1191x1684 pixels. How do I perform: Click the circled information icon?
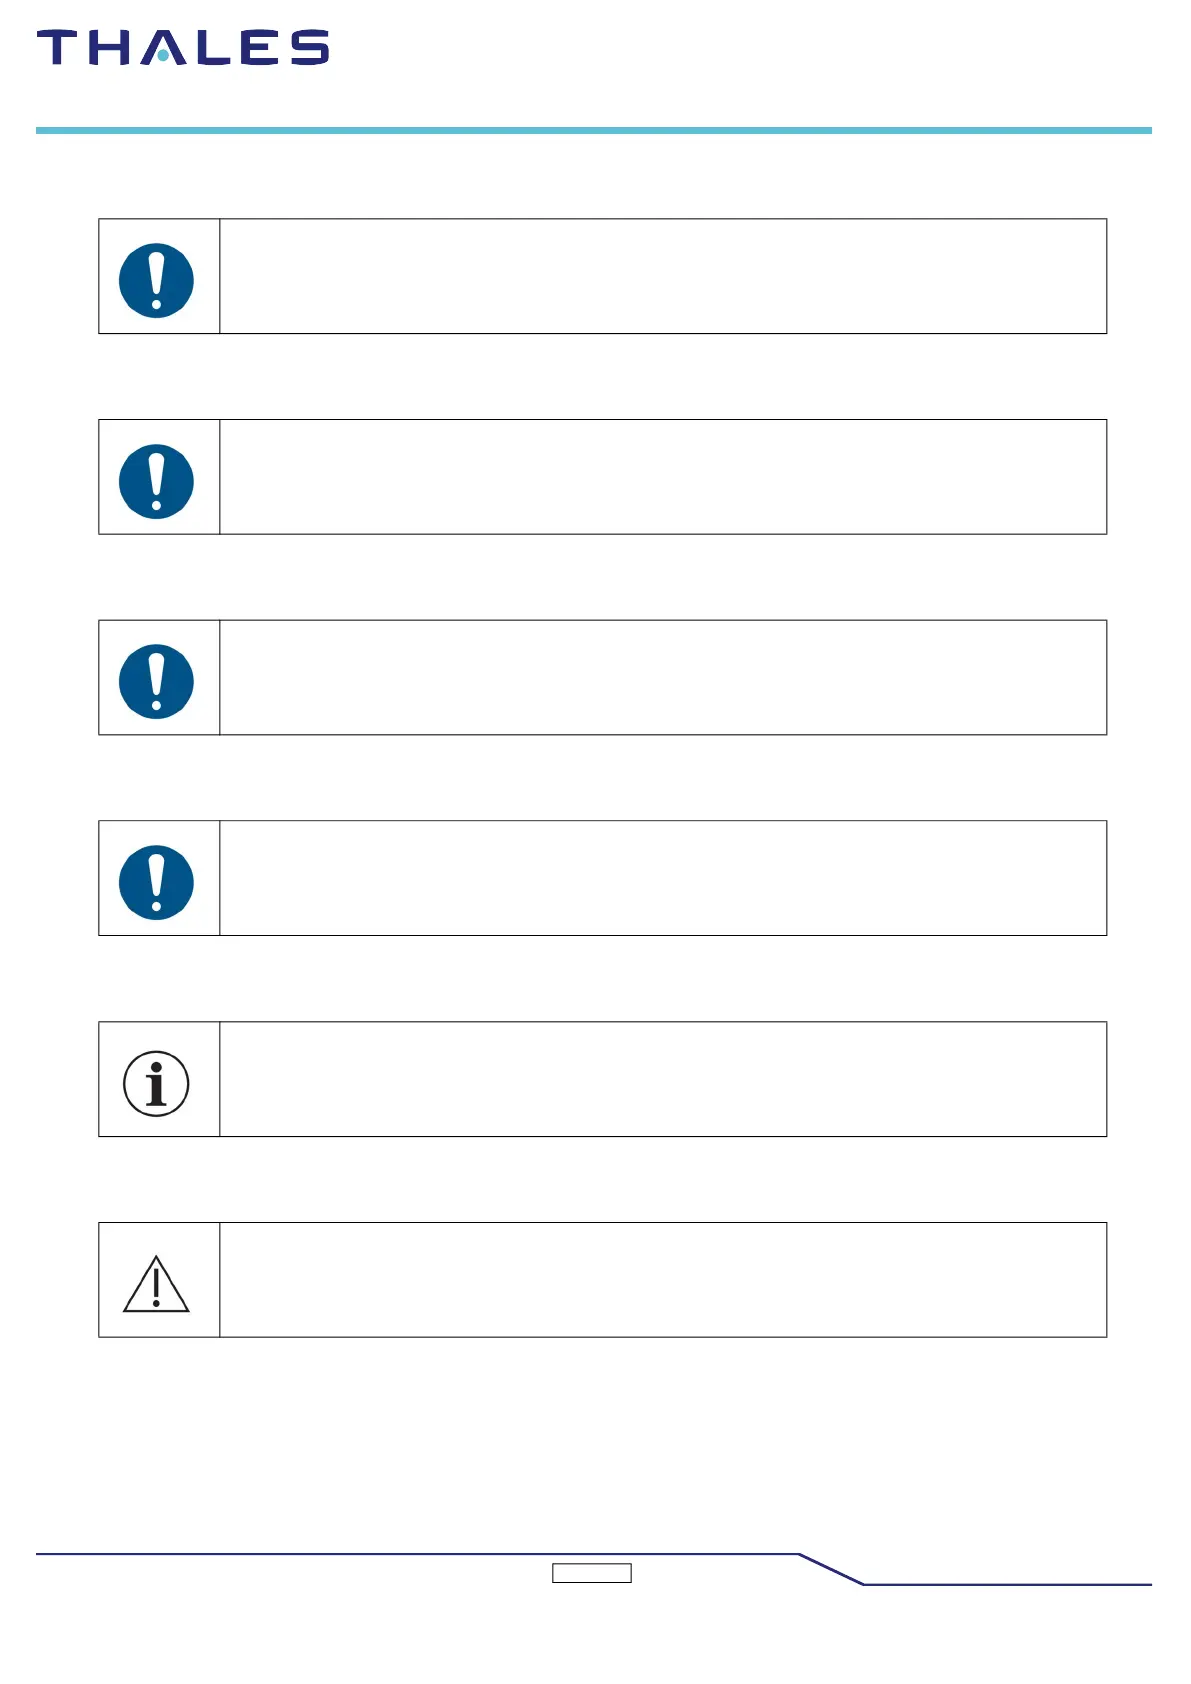156,1083
